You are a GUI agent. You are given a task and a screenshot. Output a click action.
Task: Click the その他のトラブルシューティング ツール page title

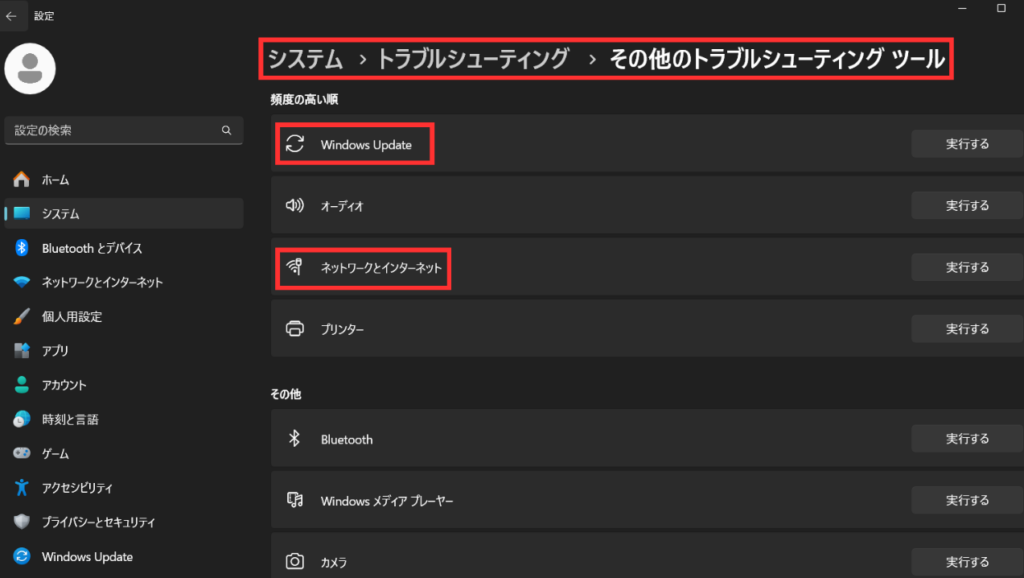point(777,59)
